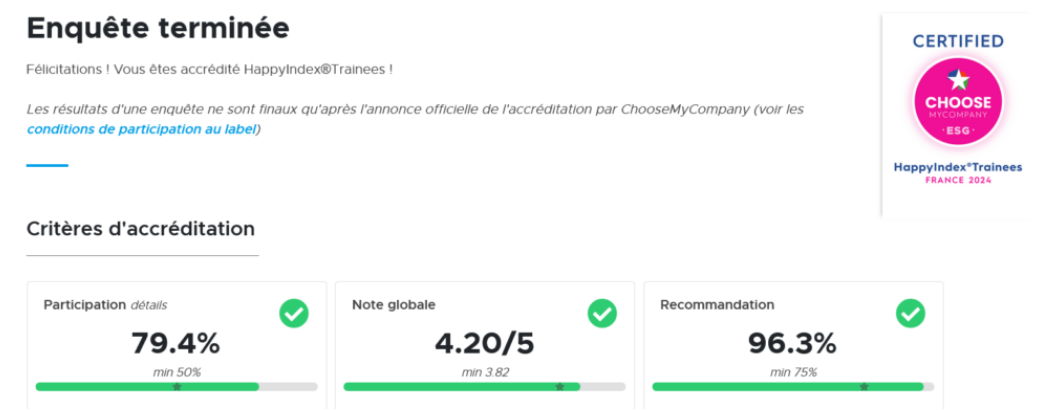Screen dimensions: 1046x410
Task: Click the 4.20/5 global score
Action: [x=484, y=343]
